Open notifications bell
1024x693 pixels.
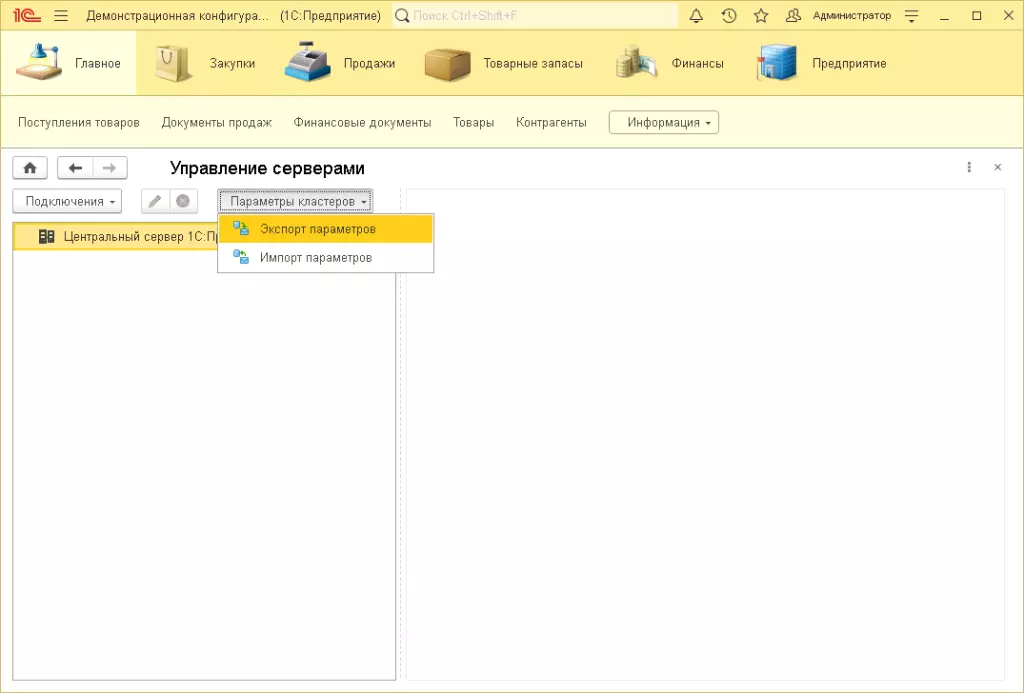point(696,15)
